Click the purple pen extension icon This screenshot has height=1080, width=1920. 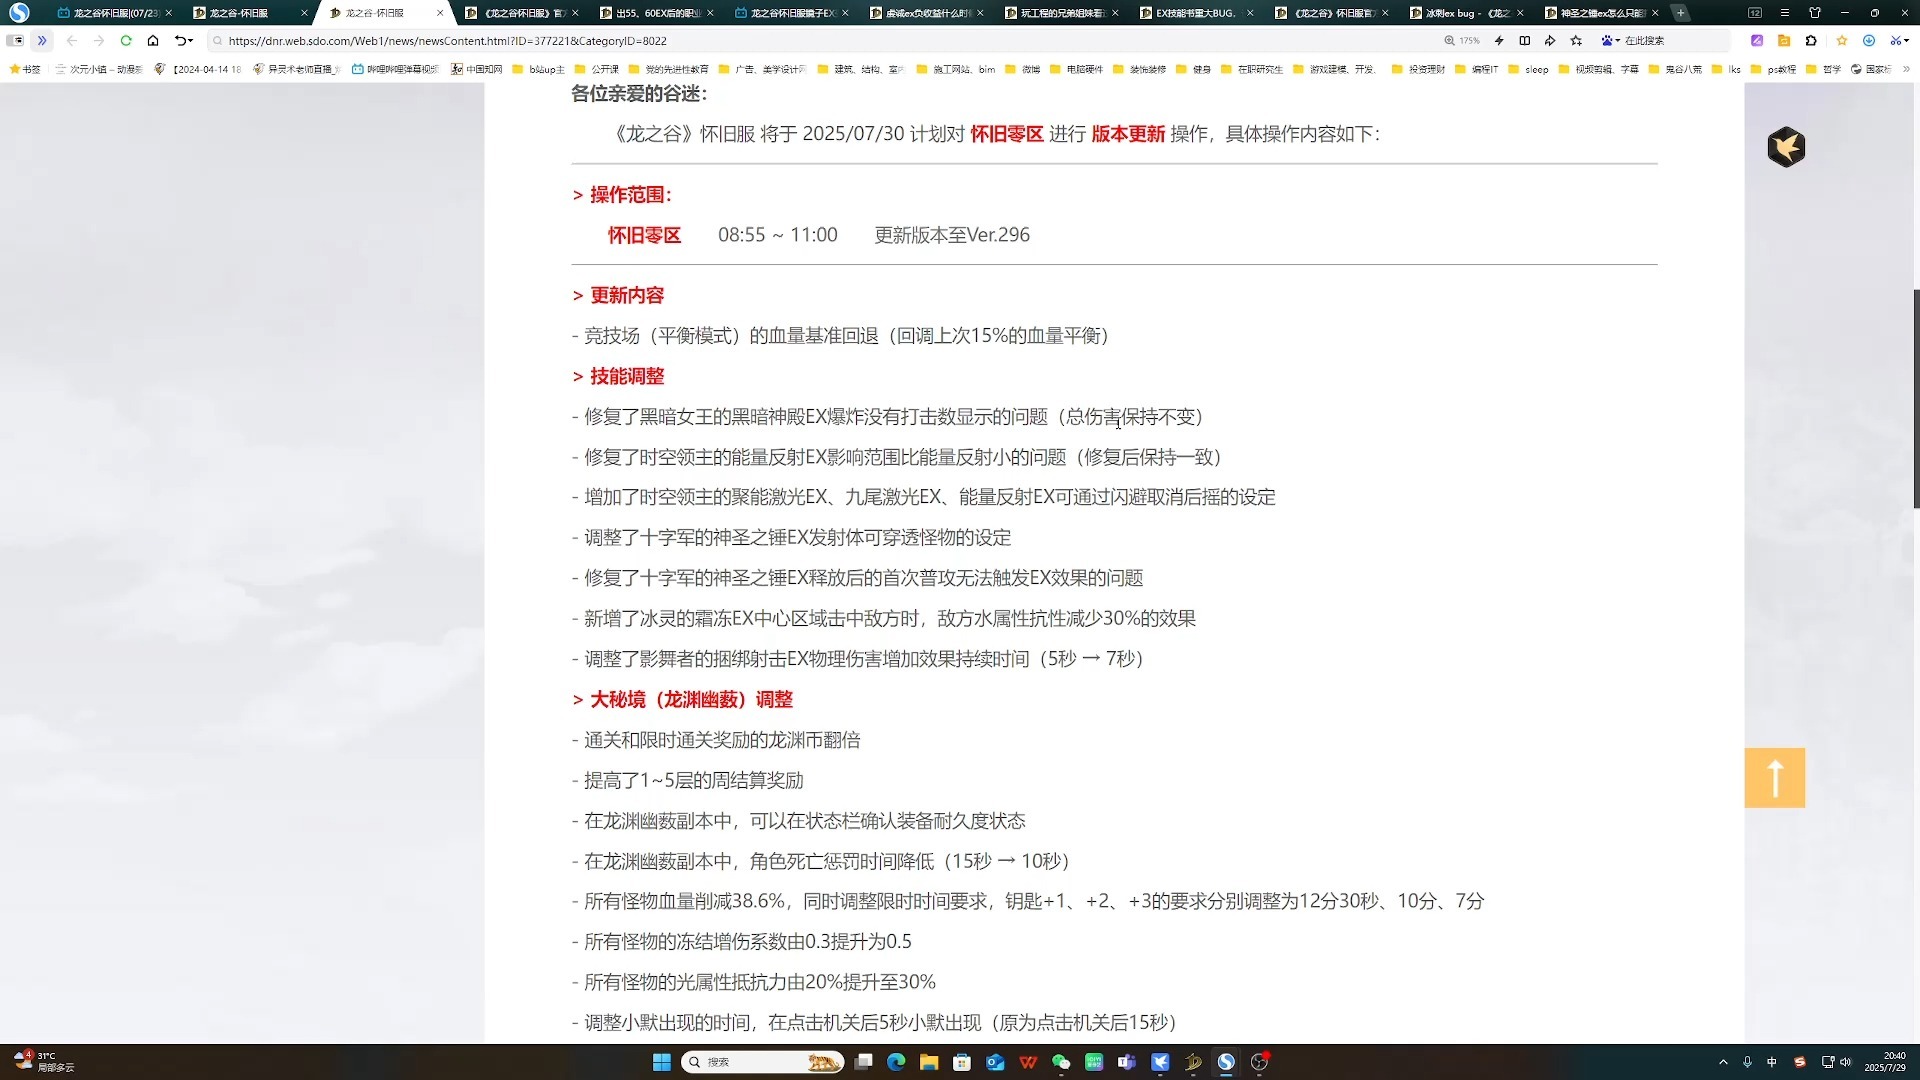[x=1757, y=41]
